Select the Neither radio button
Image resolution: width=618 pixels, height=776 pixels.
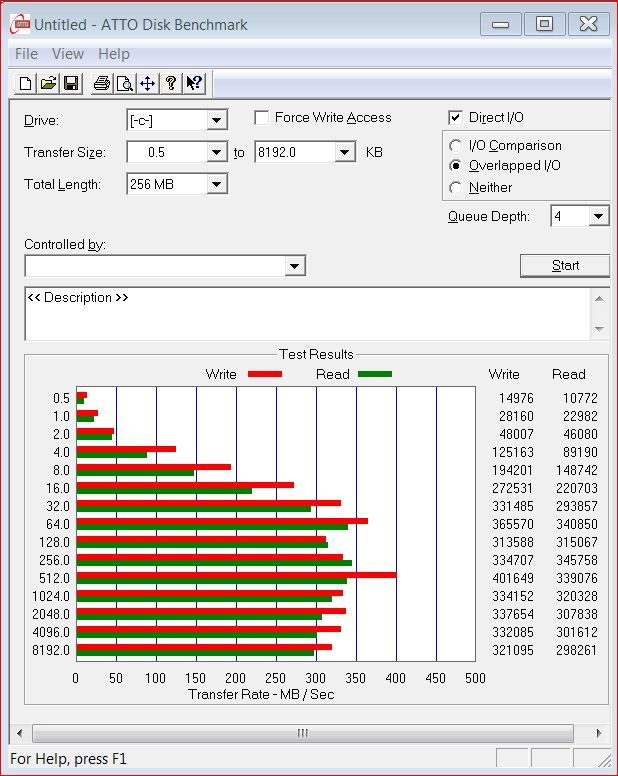[455, 188]
